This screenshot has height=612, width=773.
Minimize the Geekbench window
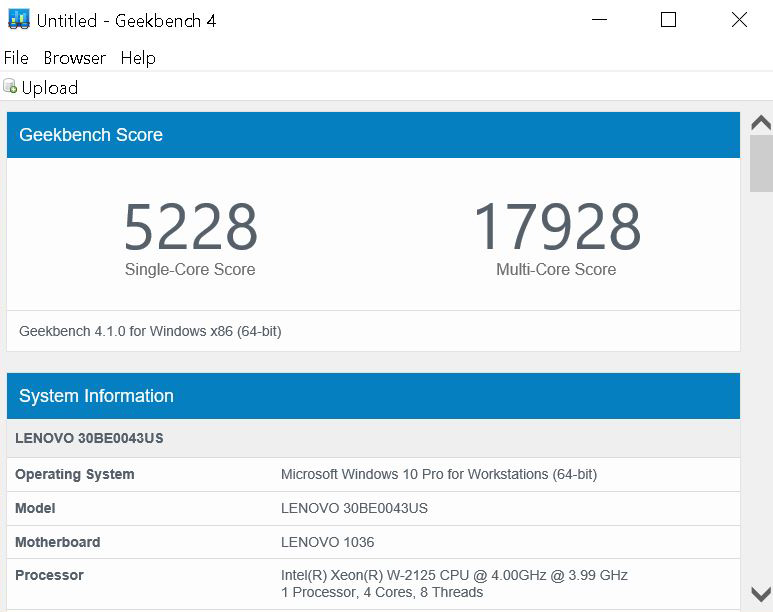599,20
